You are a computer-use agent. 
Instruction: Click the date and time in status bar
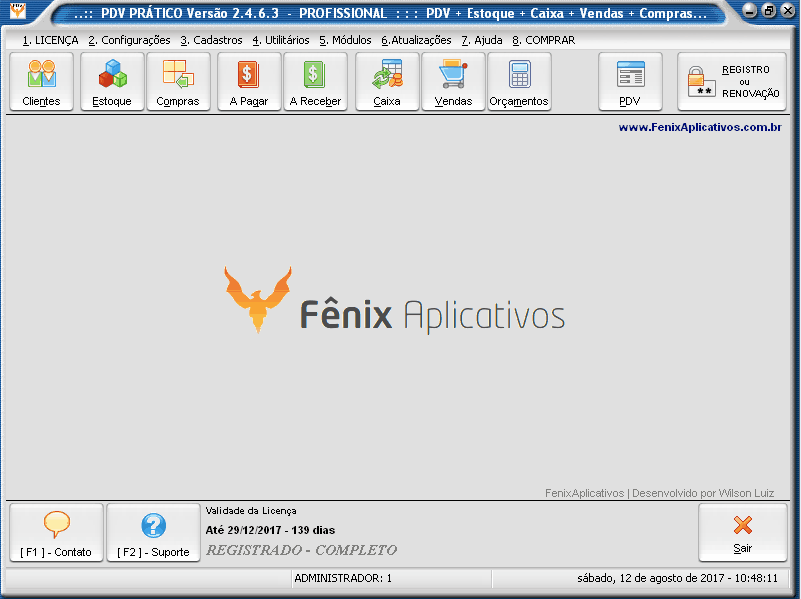(677, 579)
